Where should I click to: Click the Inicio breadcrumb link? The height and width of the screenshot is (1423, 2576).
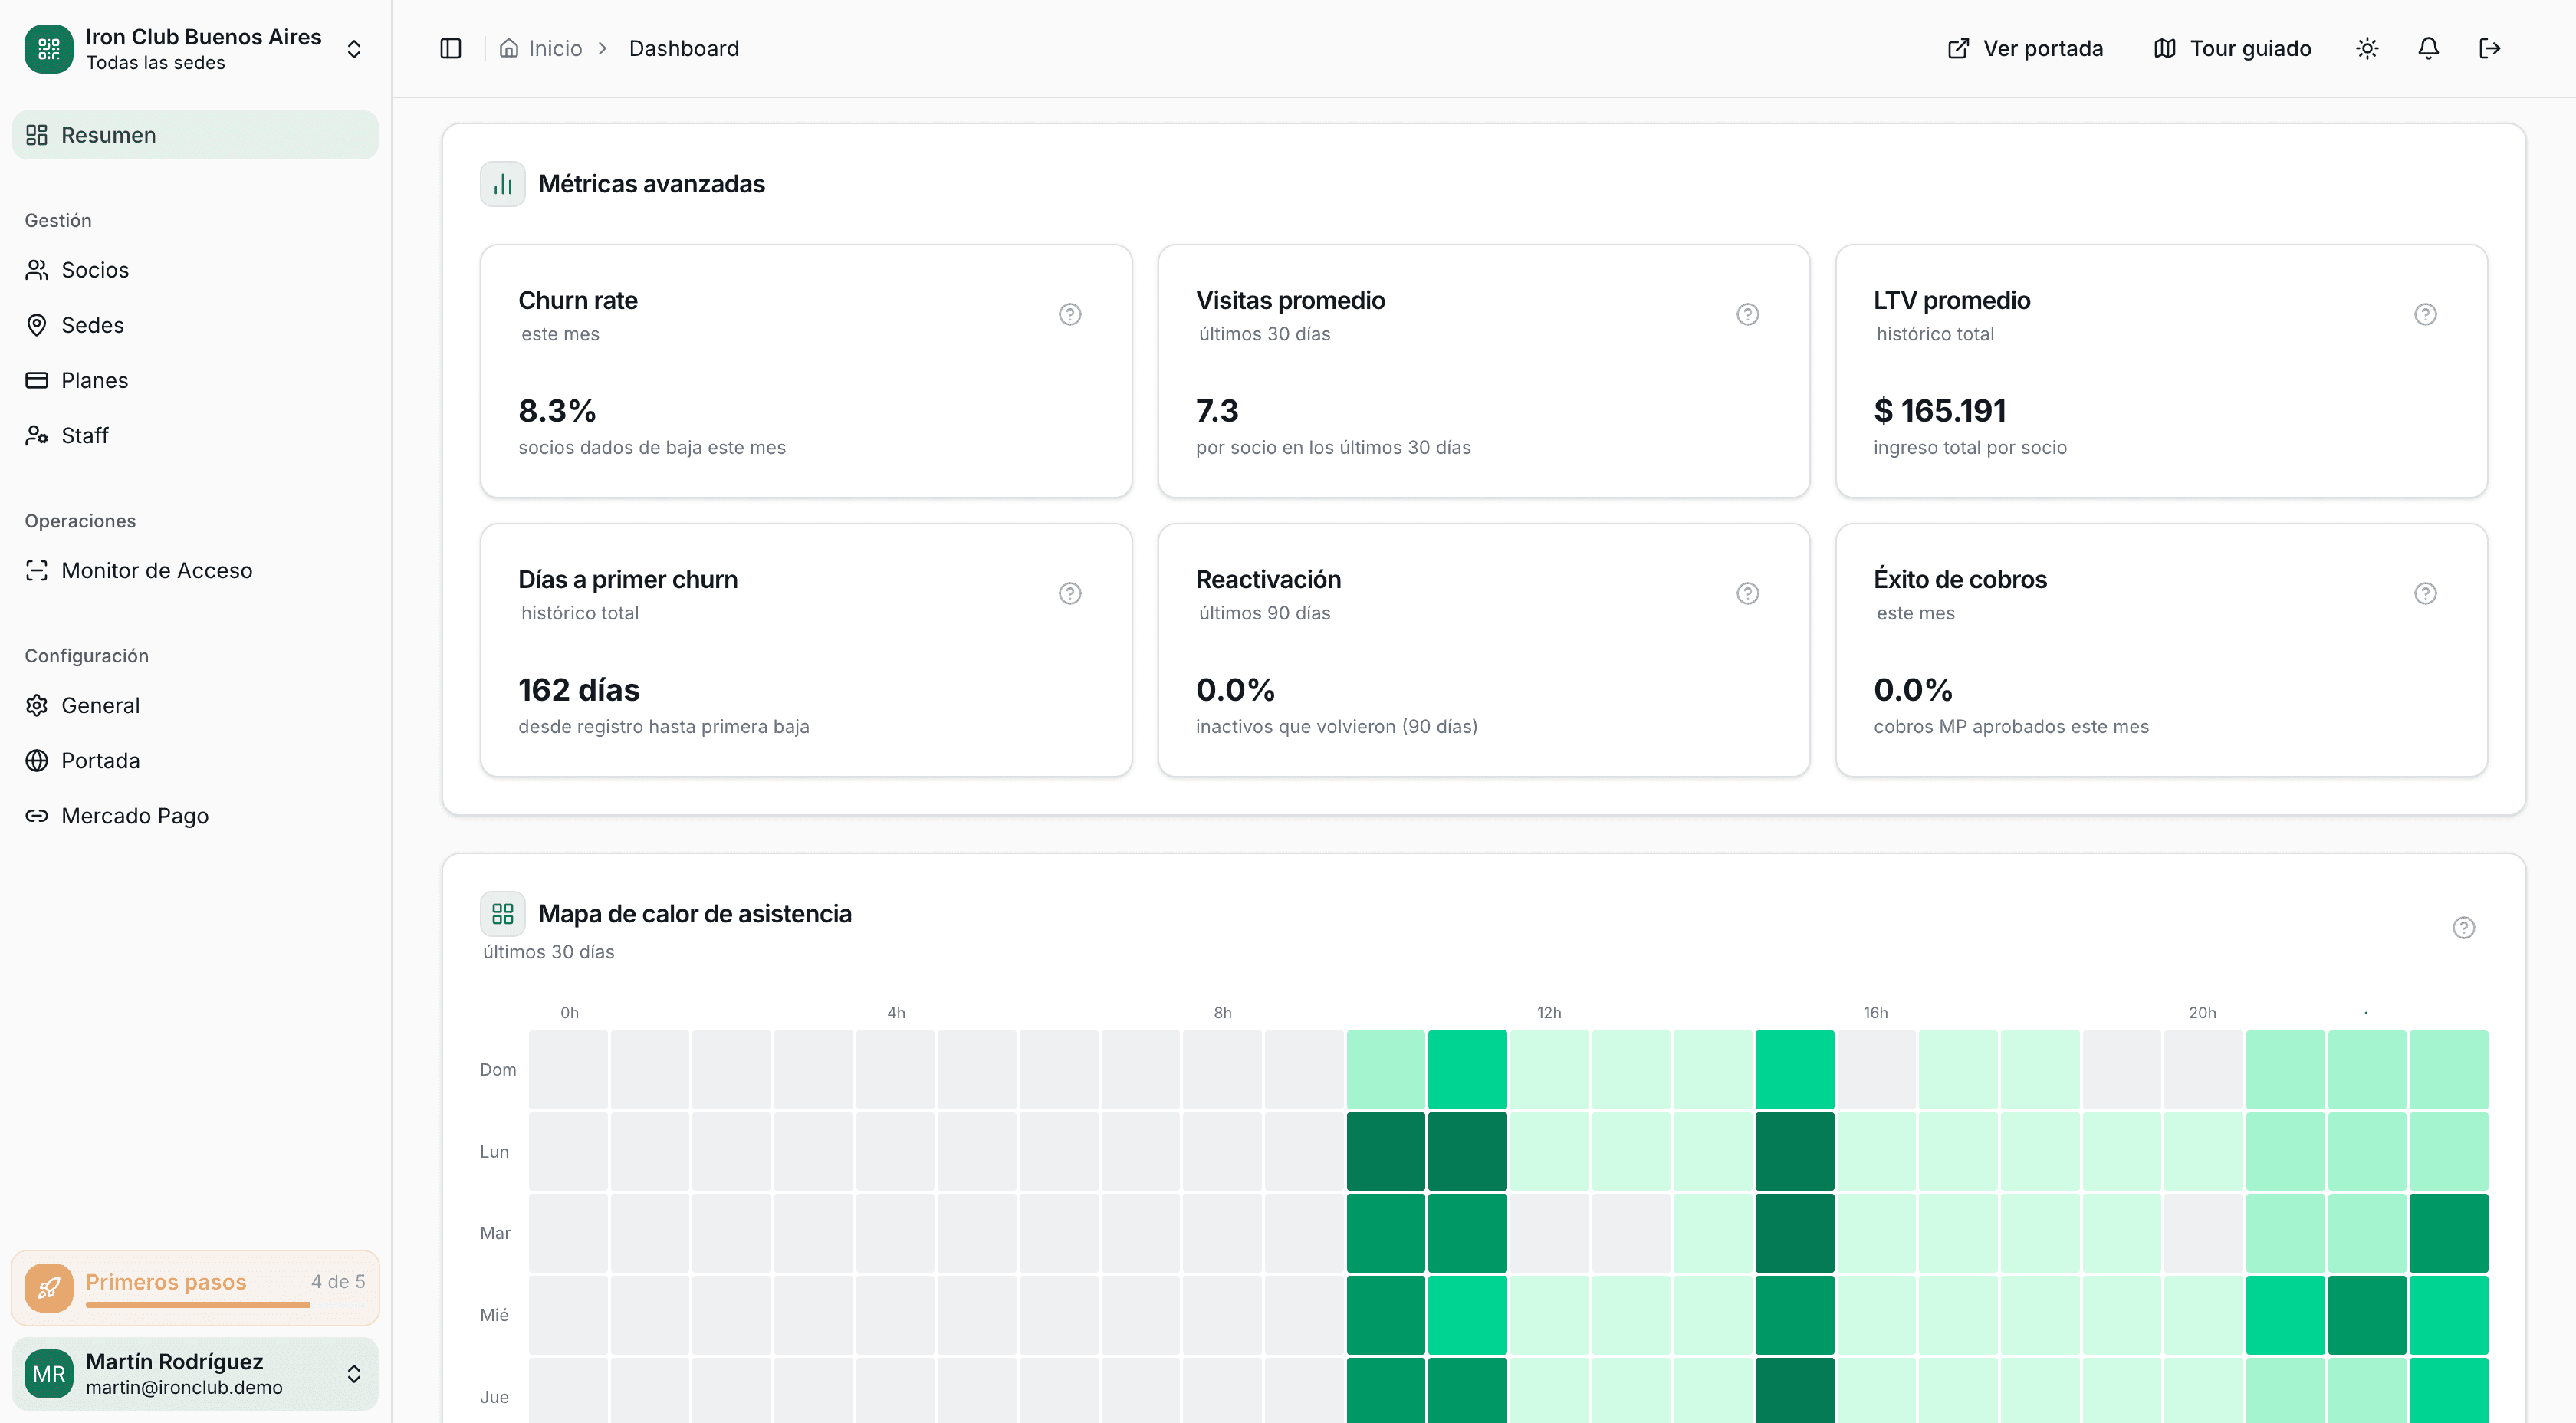pyautogui.click(x=554, y=48)
